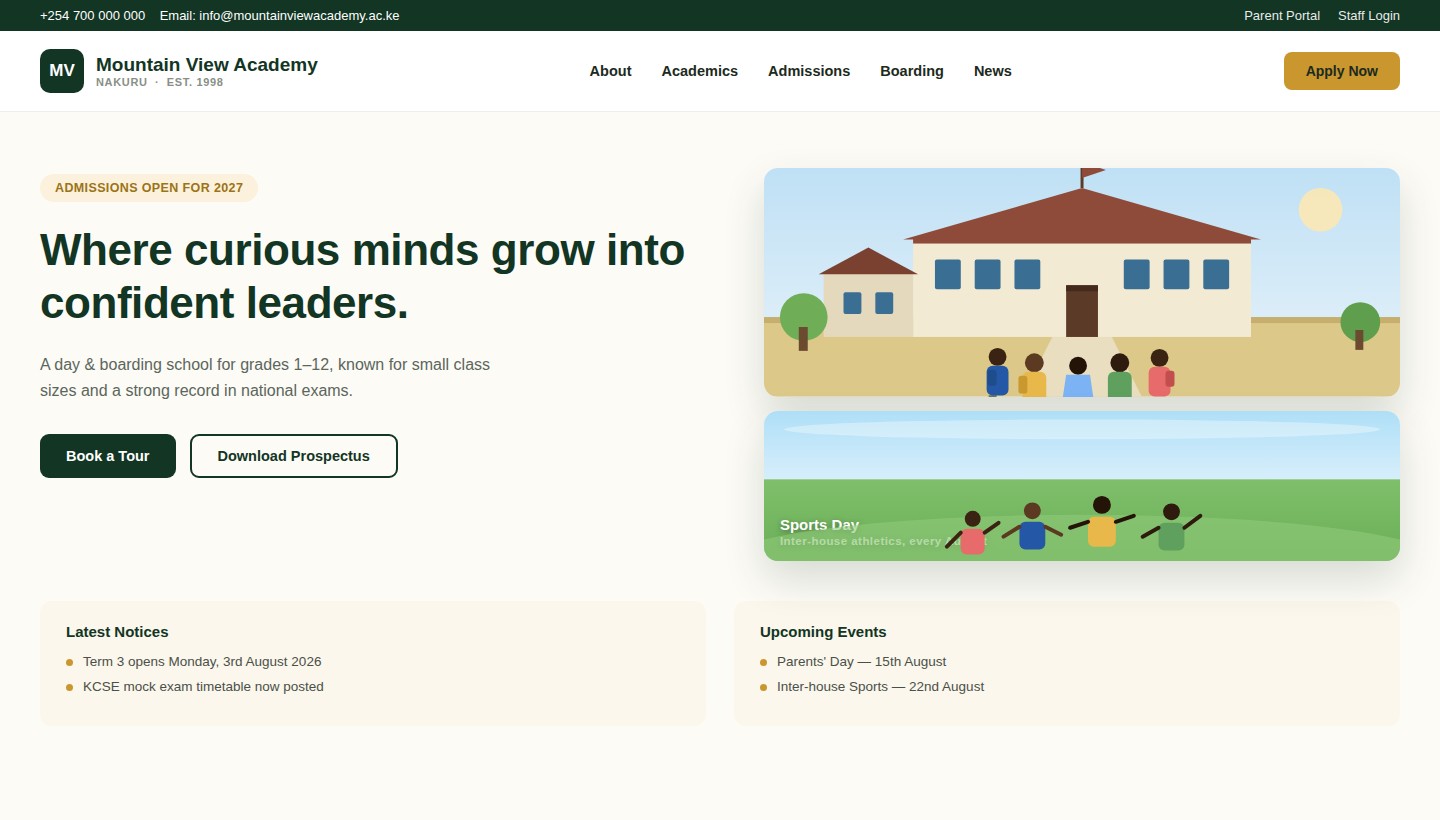Click the Admissions Open for 2027 badge
Image resolution: width=1440 pixels, height=820 pixels.
(149, 188)
